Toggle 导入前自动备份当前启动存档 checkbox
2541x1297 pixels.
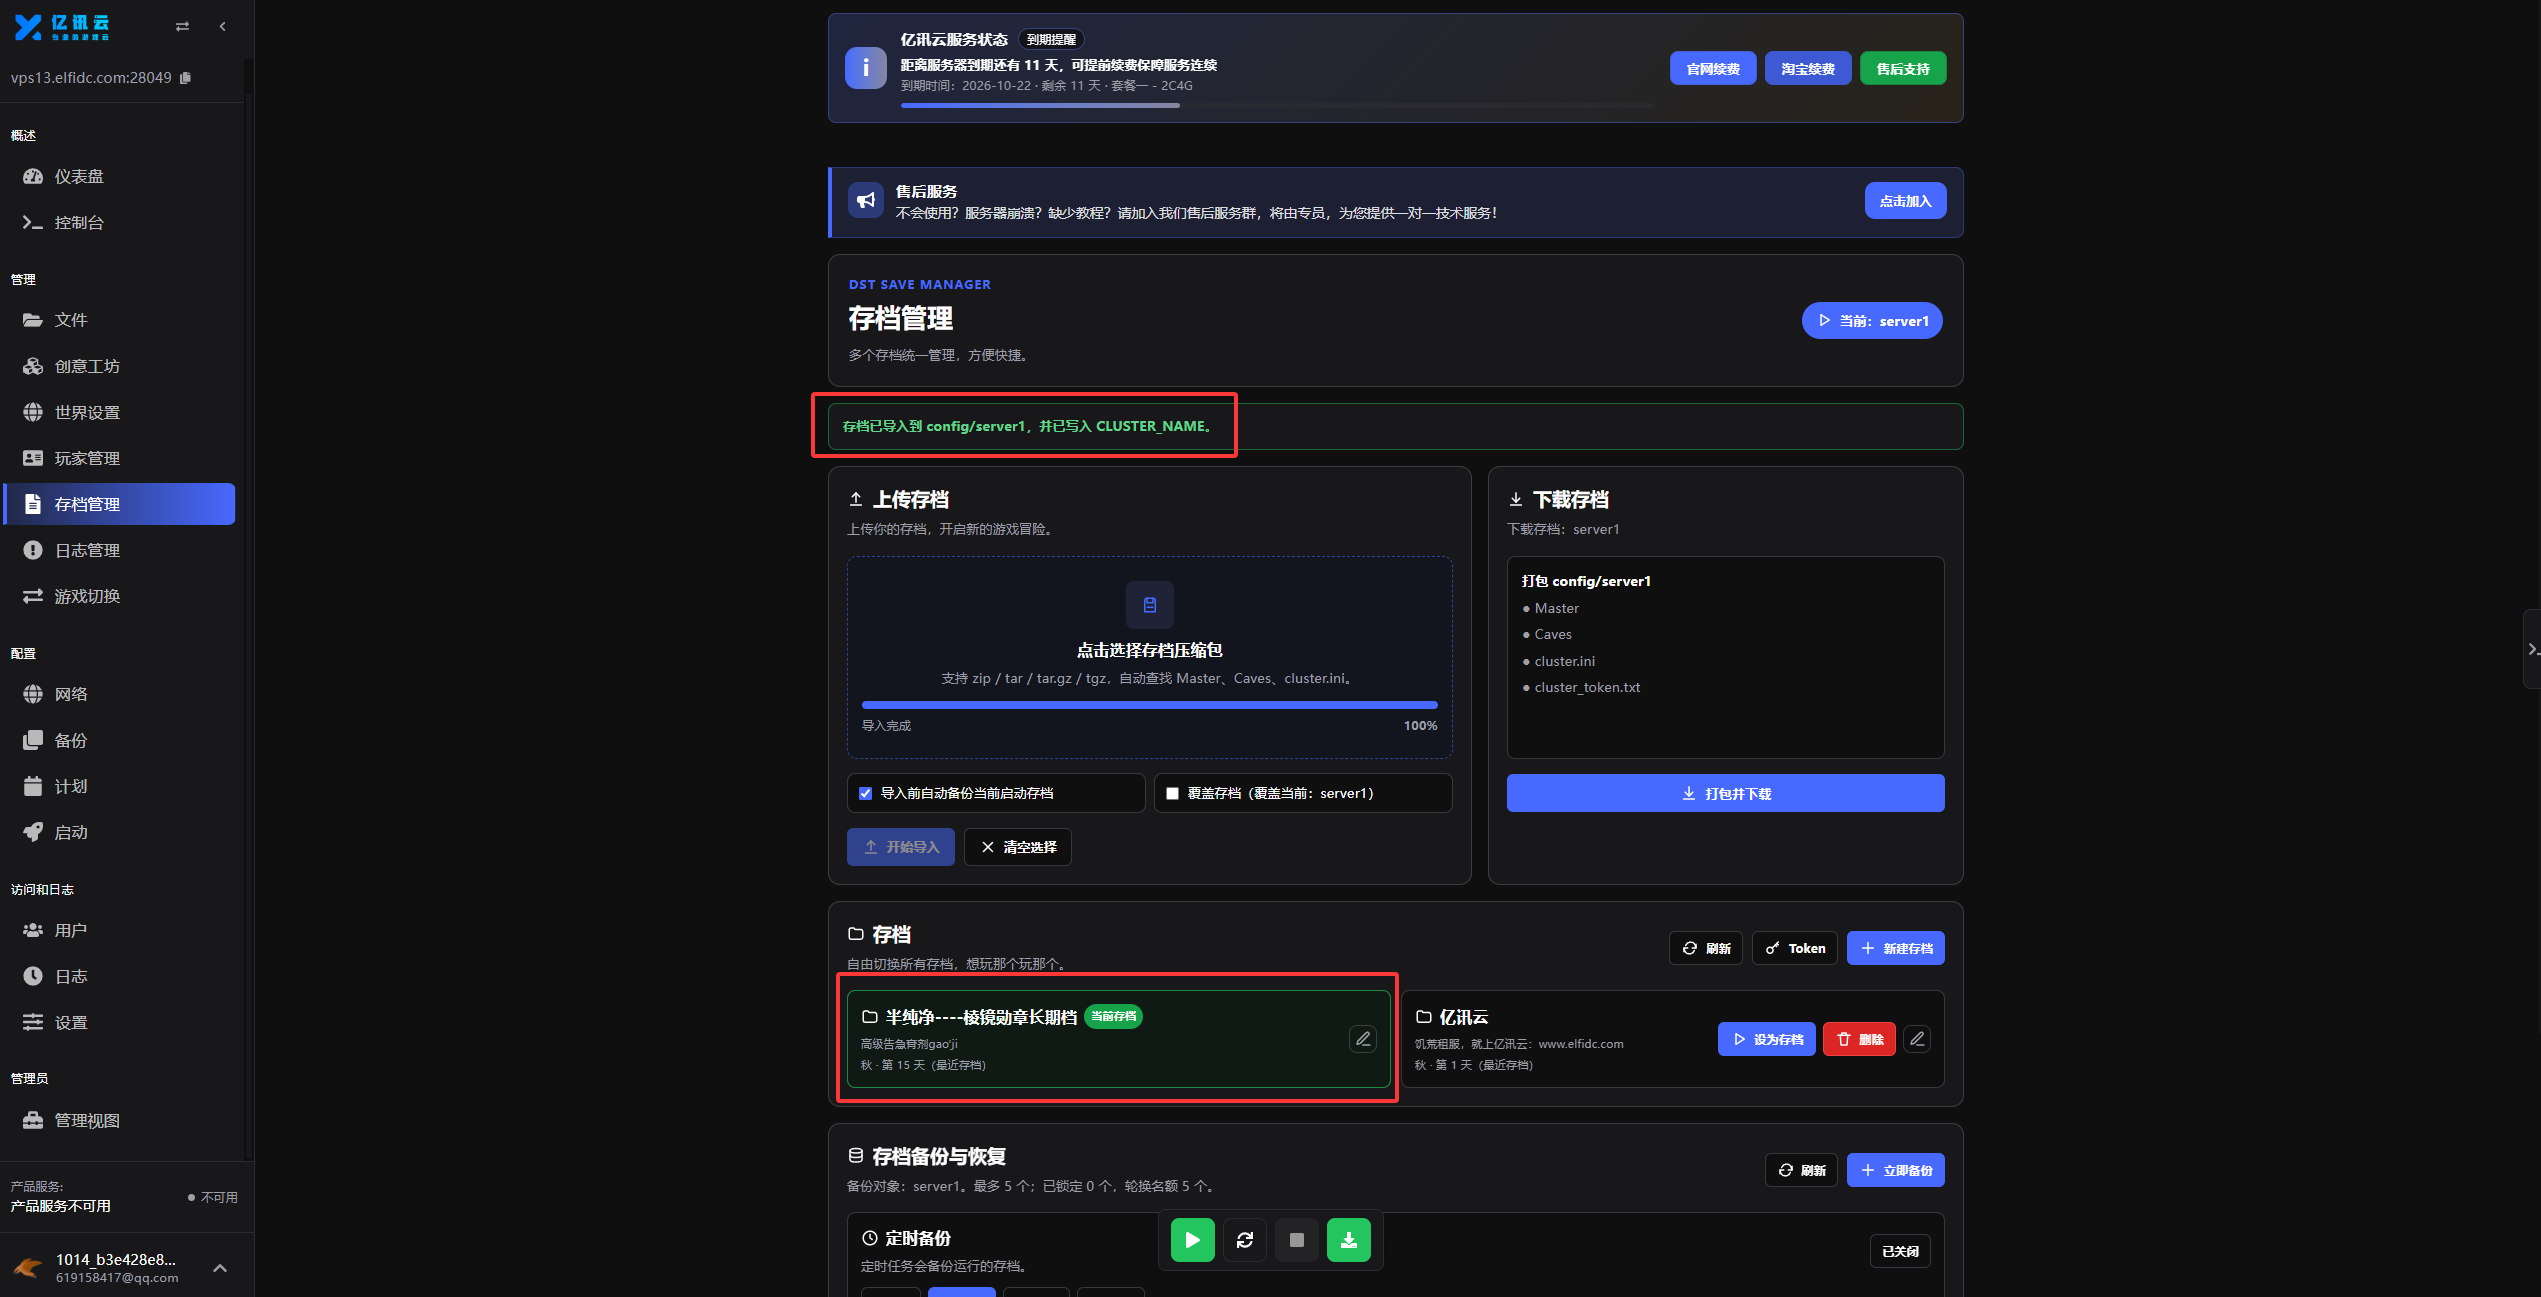tap(866, 794)
